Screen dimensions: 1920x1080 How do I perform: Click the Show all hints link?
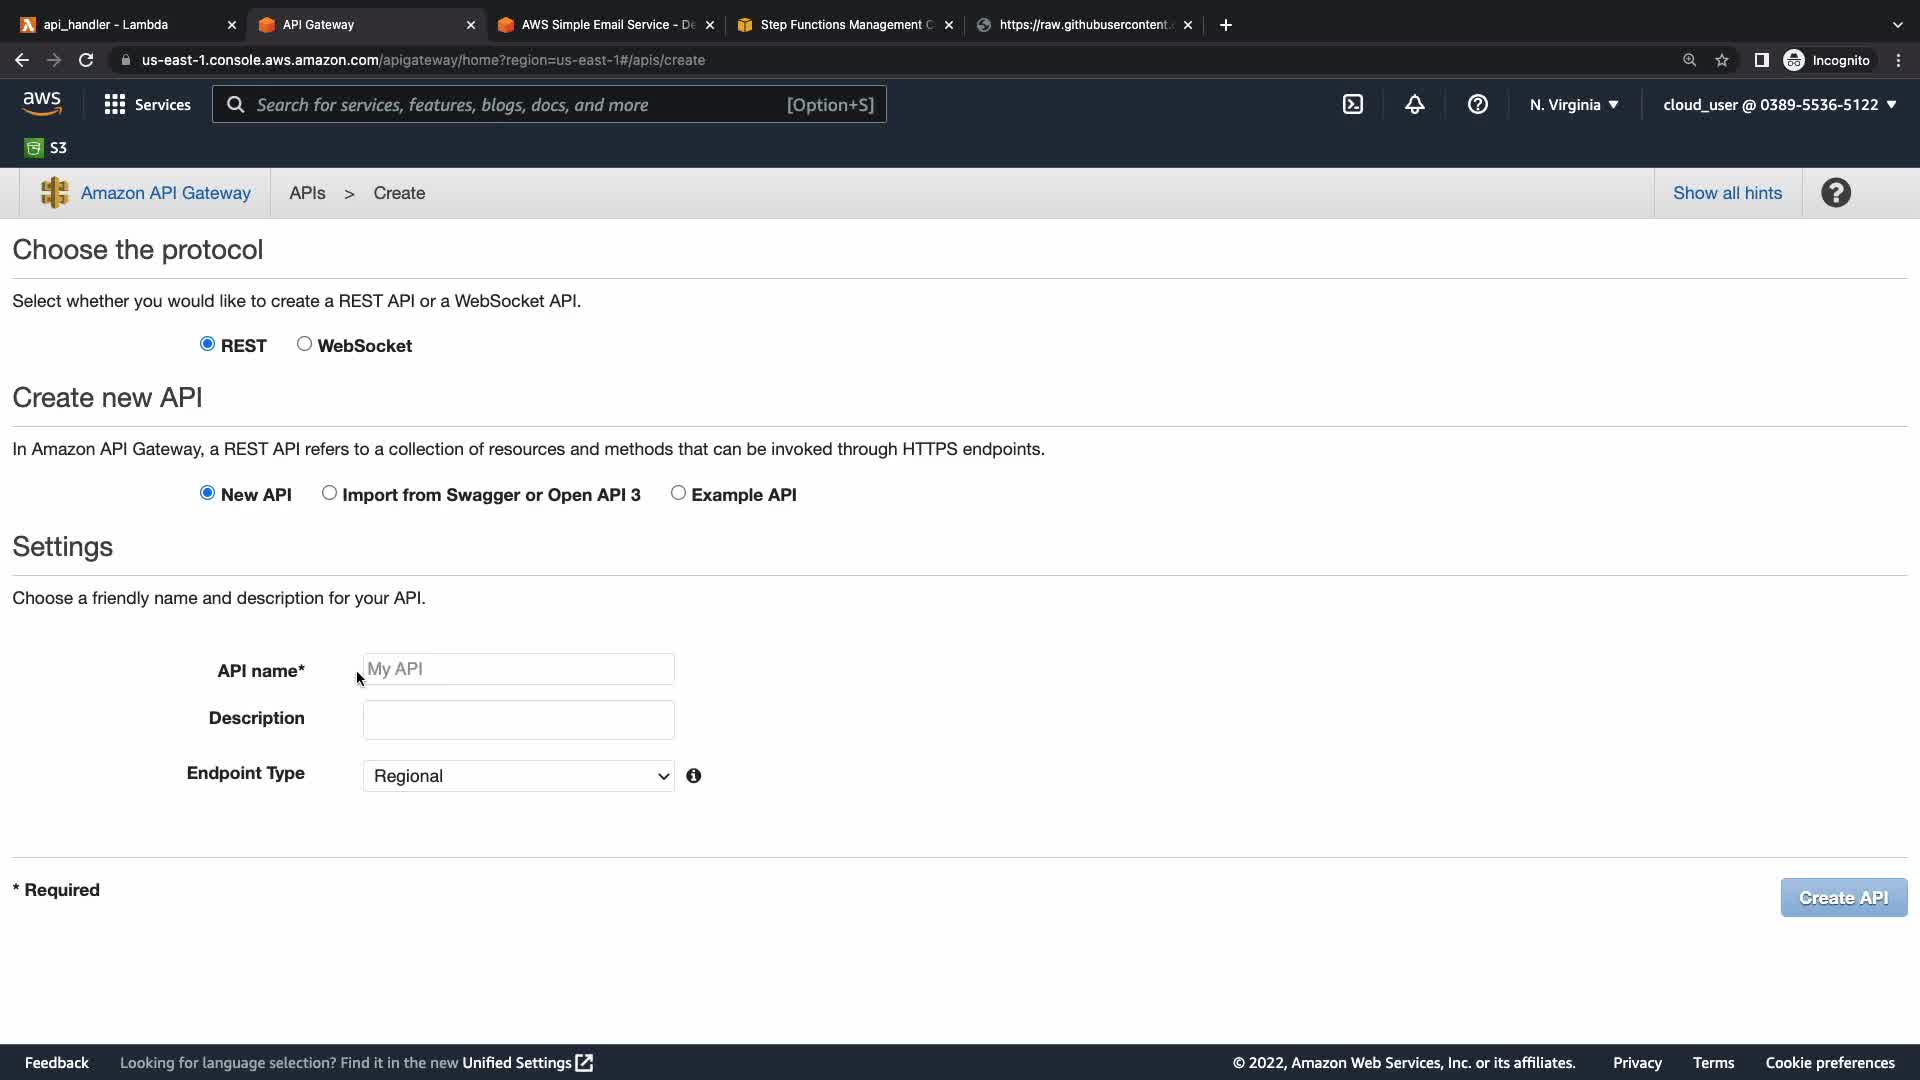(1727, 193)
